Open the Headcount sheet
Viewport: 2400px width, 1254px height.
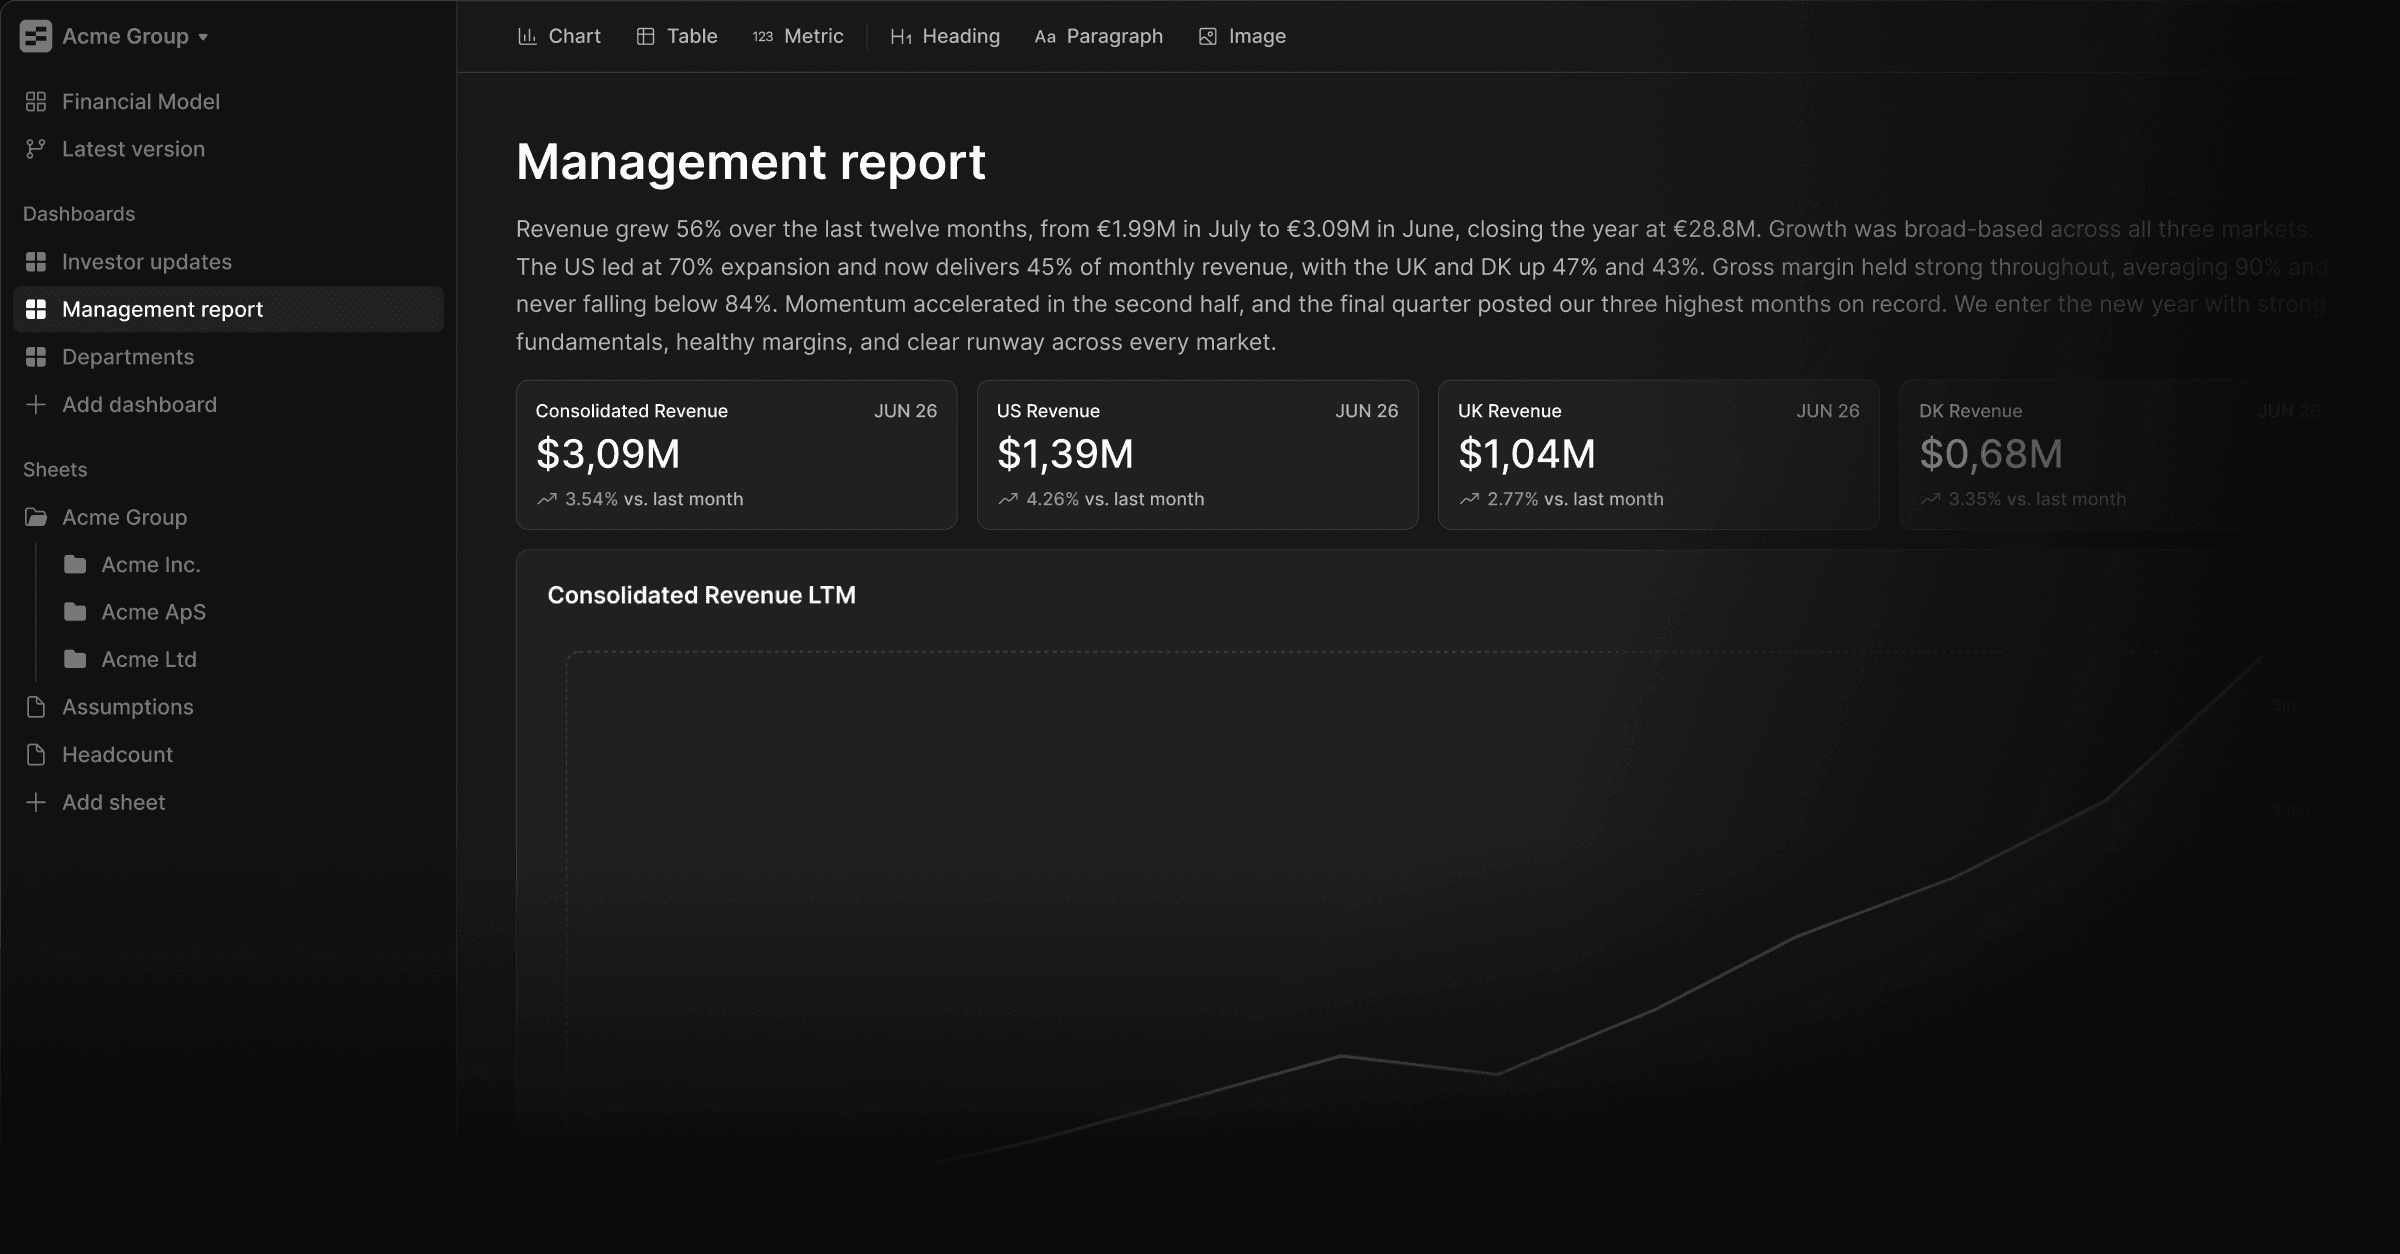coord(118,754)
